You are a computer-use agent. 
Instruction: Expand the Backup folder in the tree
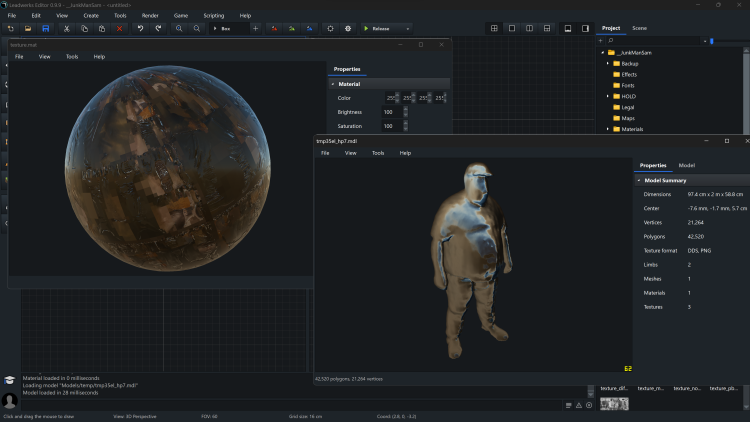pyautogui.click(x=608, y=63)
